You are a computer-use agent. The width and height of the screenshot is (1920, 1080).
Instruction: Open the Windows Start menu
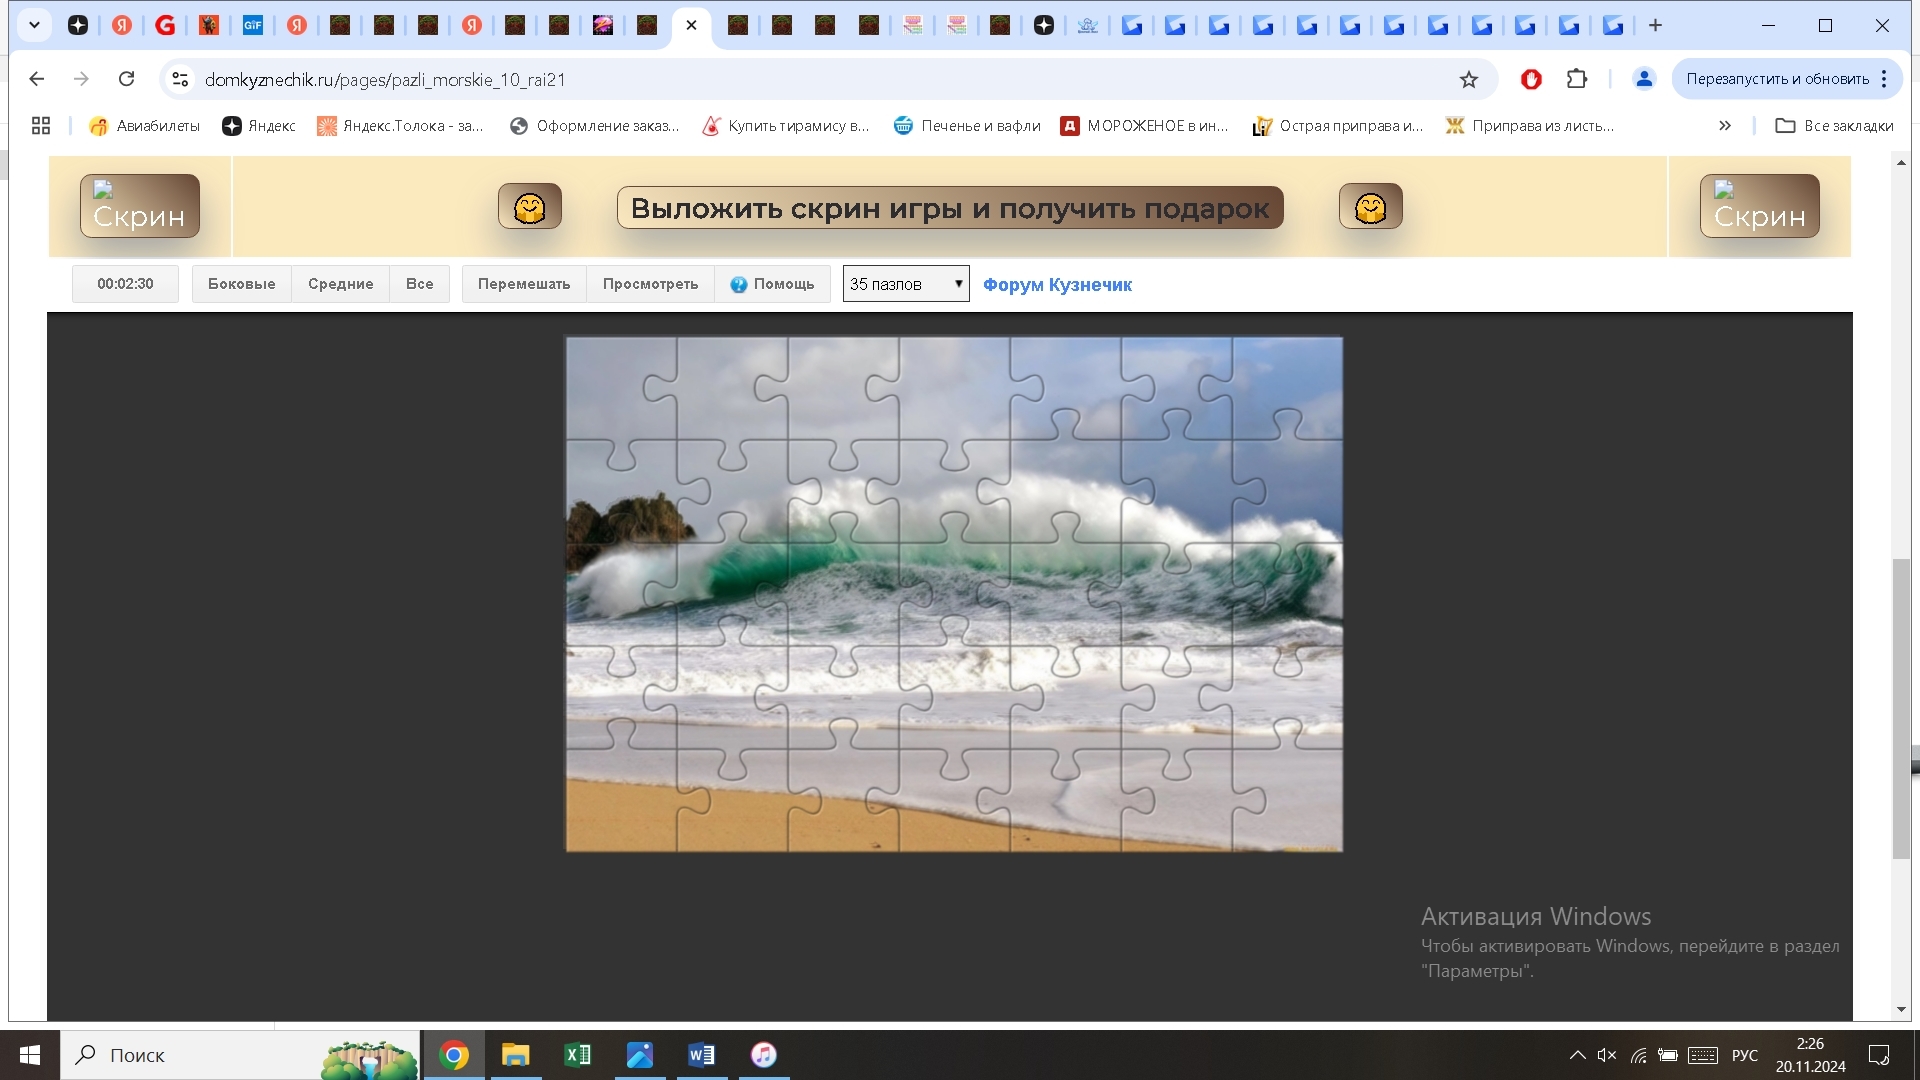click(x=30, y=1055)
